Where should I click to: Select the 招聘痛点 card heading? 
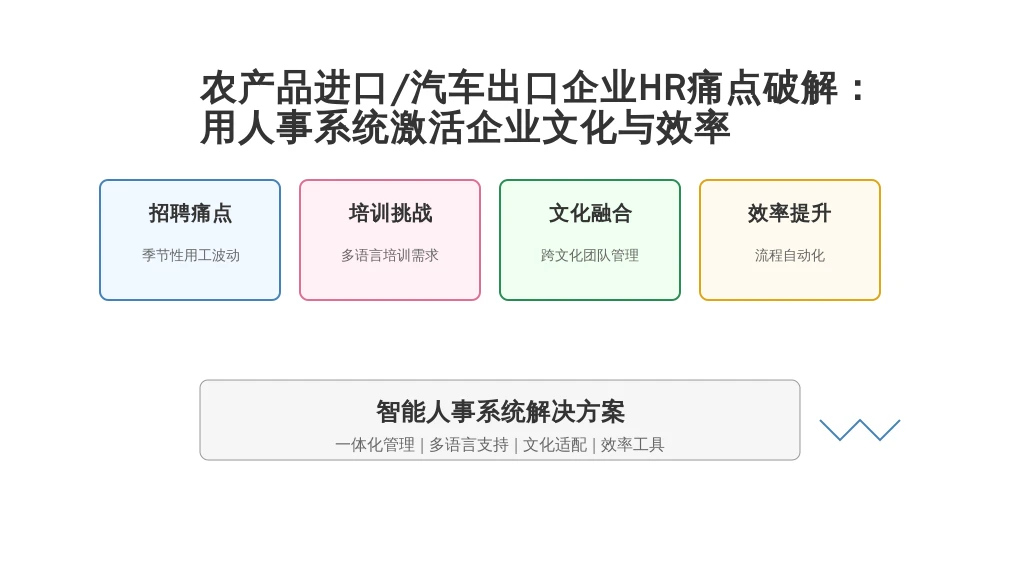click(190, 213)
